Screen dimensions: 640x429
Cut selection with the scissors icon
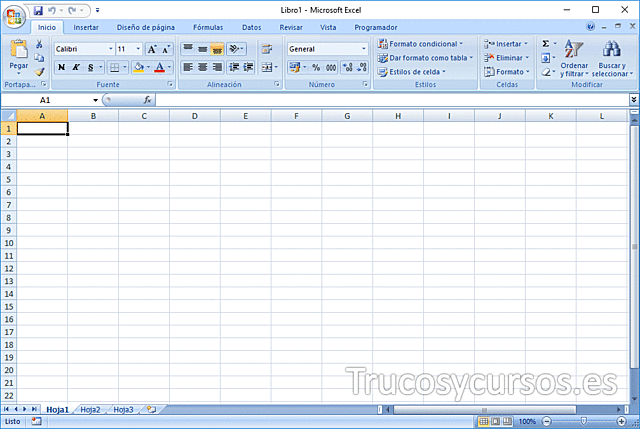tap(39, 44)
